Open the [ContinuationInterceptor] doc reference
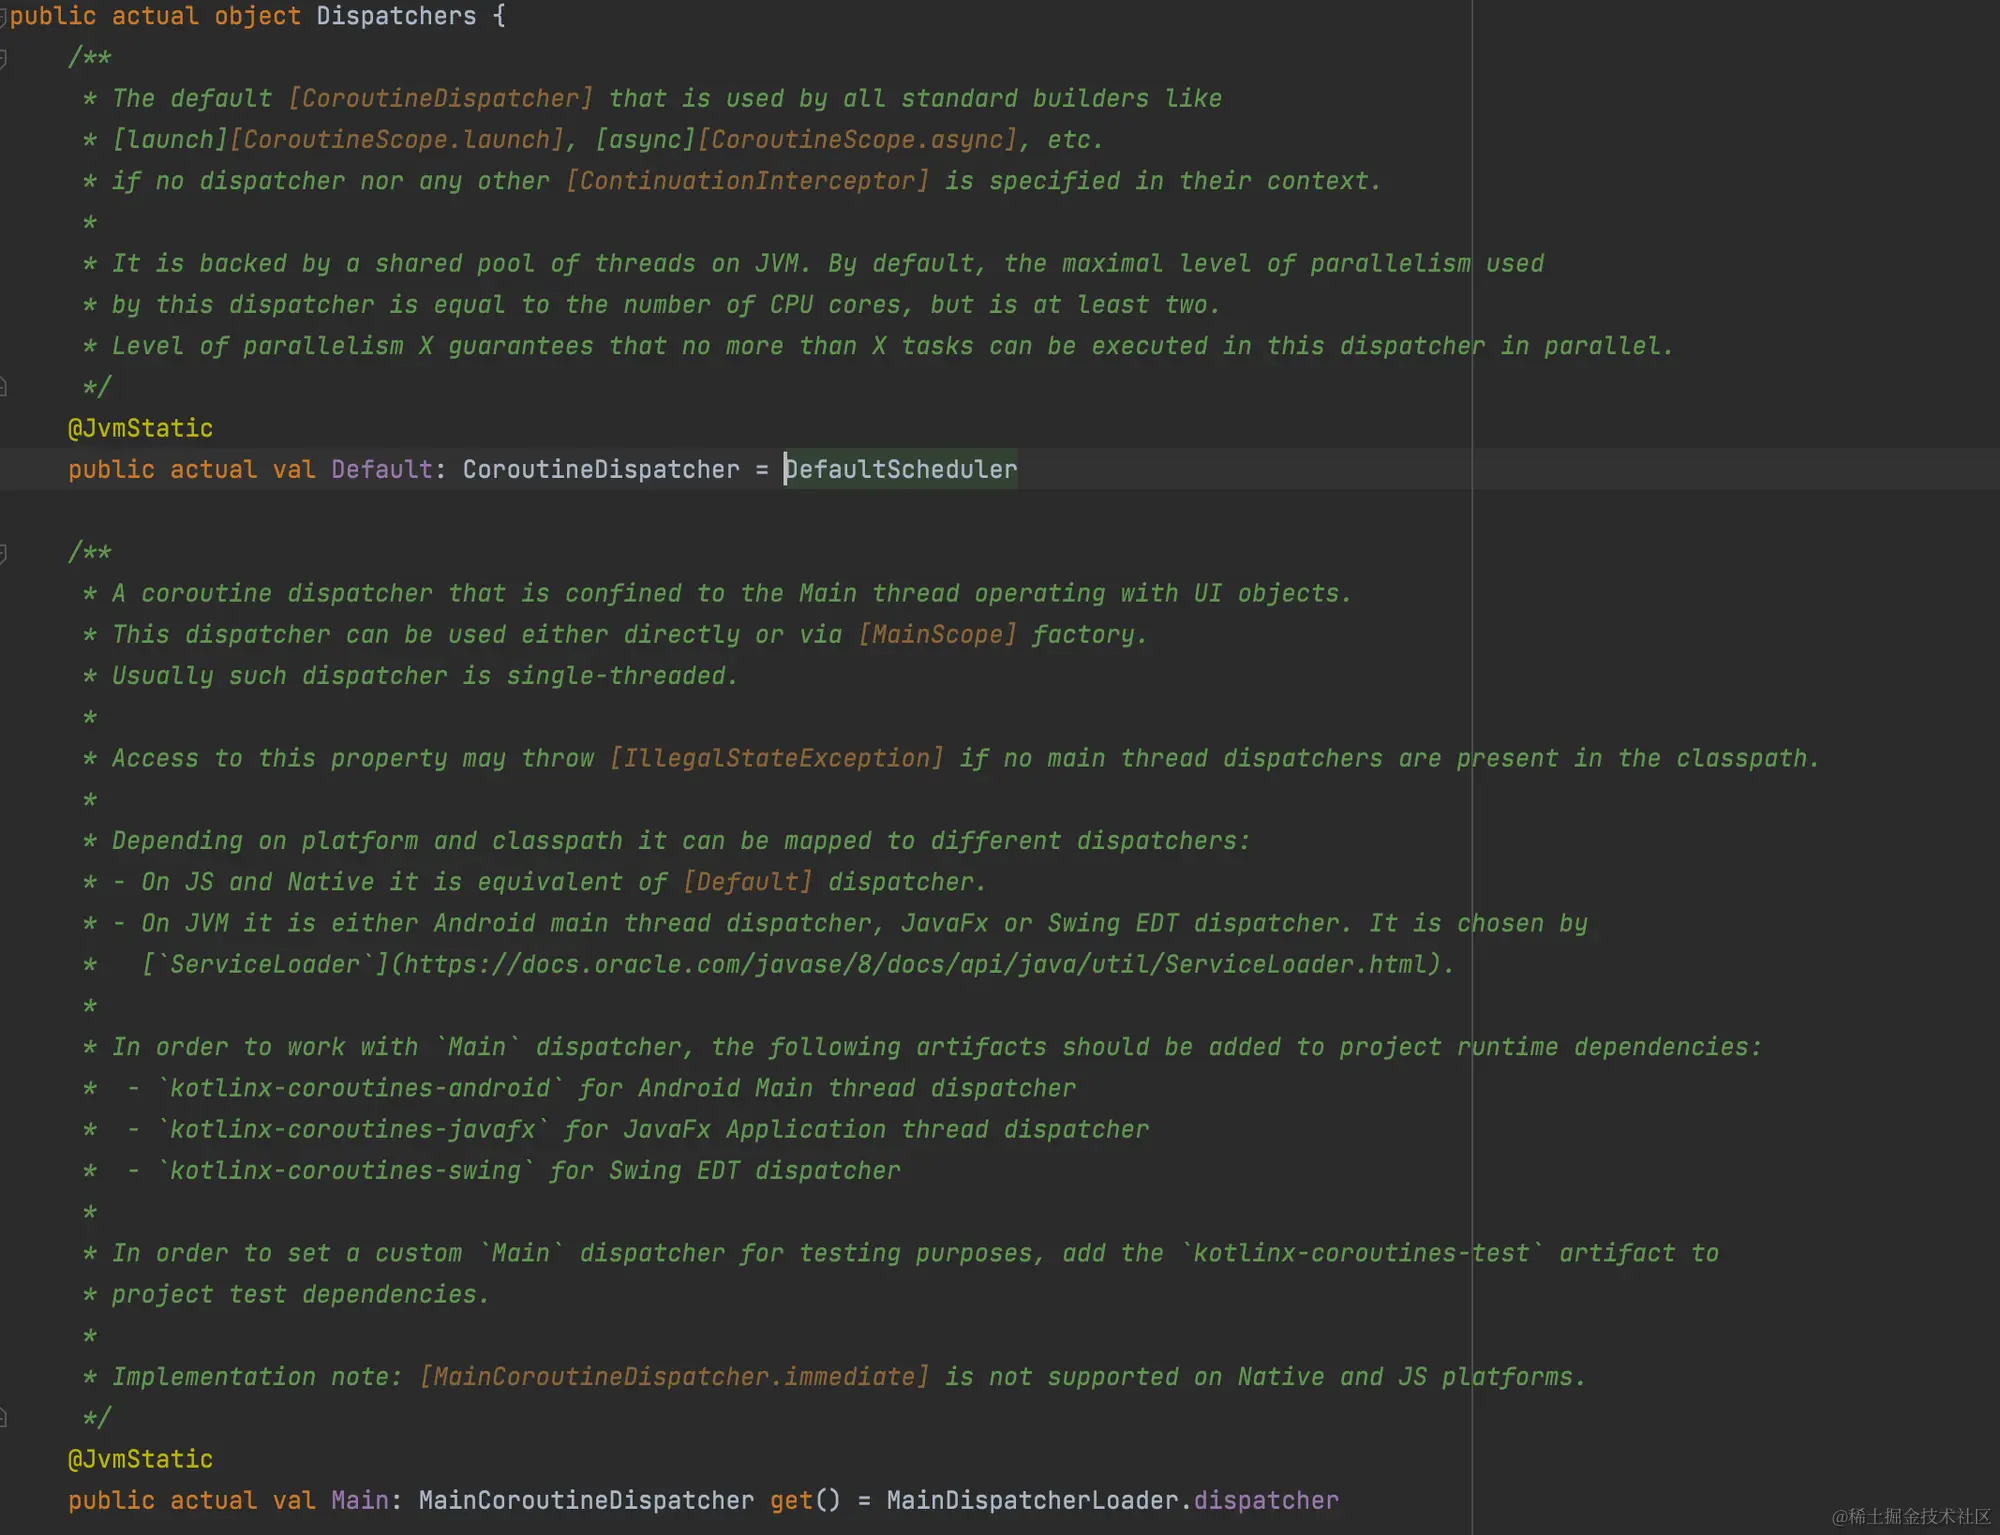 point(747,181)
